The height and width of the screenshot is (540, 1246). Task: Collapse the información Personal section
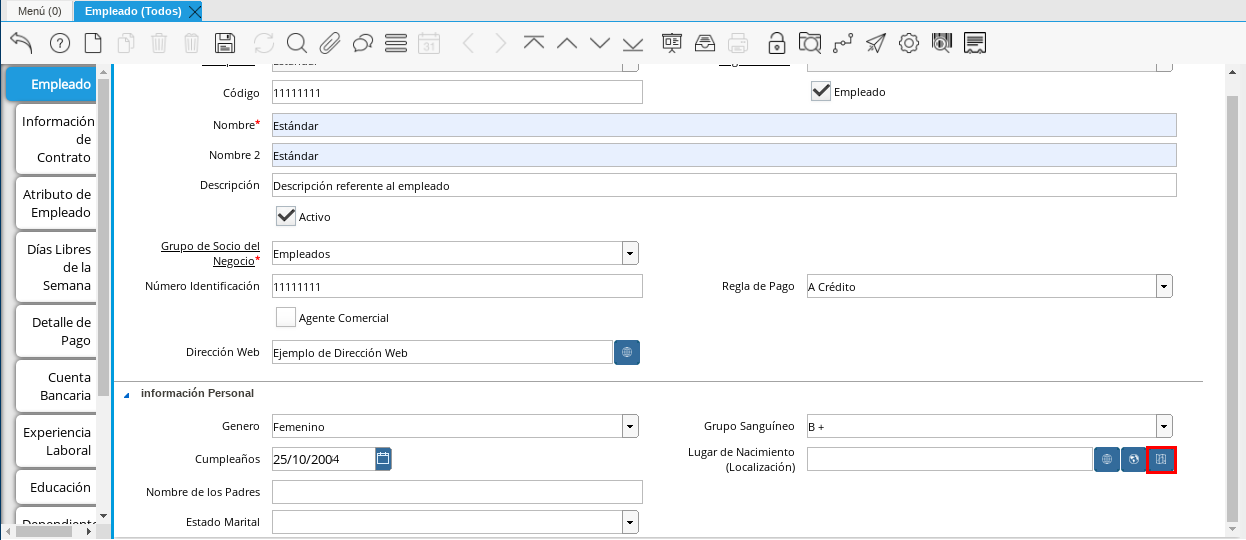point(127,394)
